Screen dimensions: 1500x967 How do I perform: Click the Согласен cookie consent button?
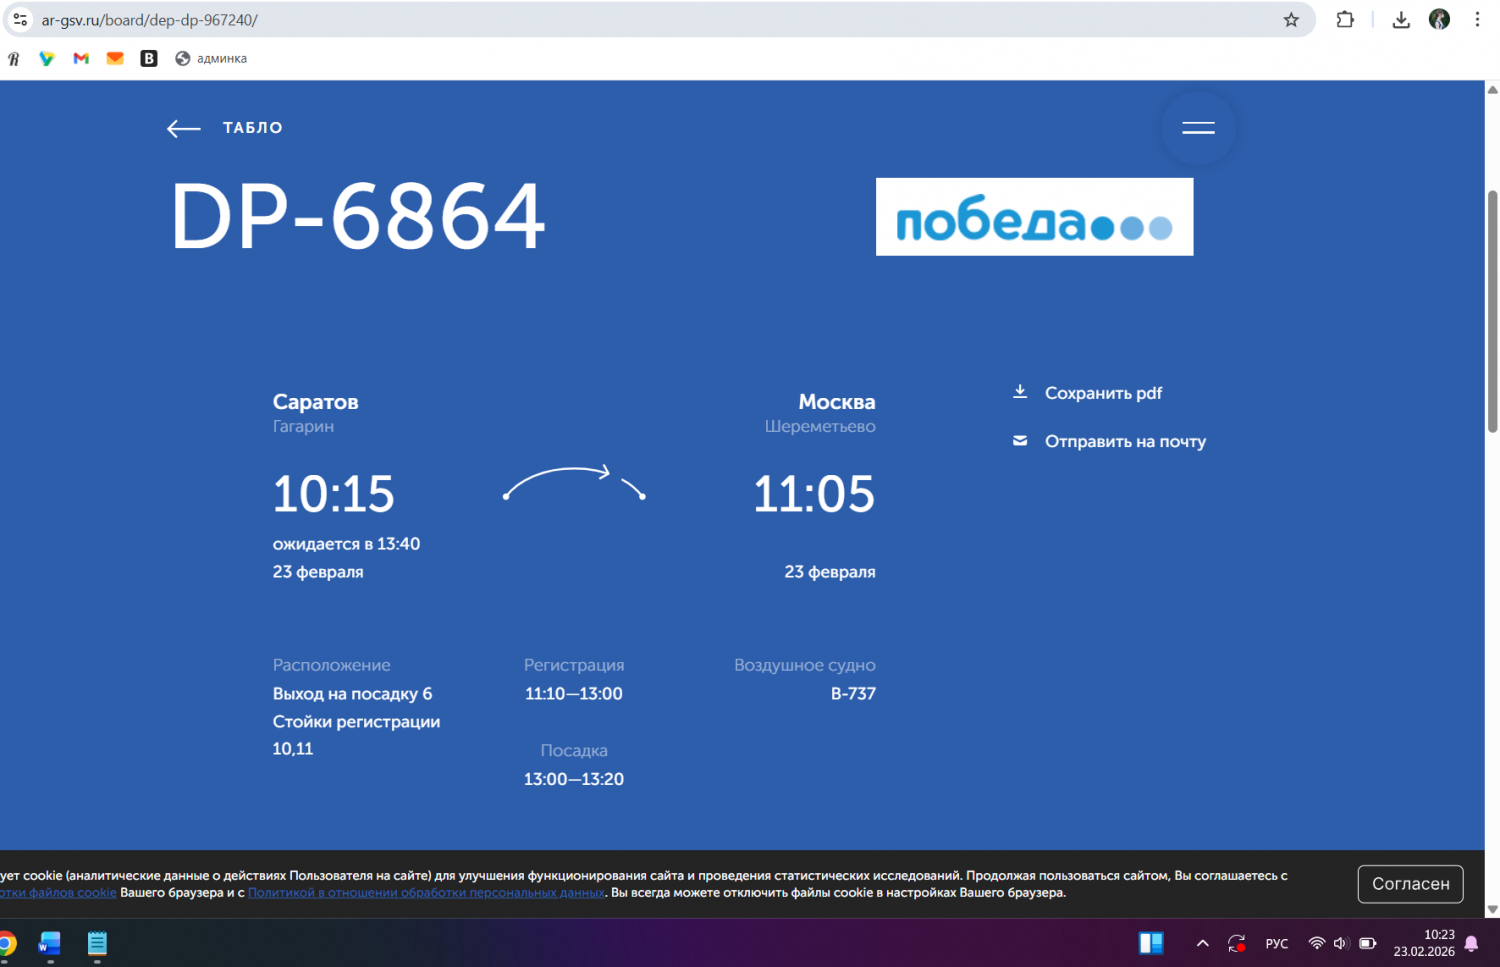pyautogui.click(x=1410, y=884)
